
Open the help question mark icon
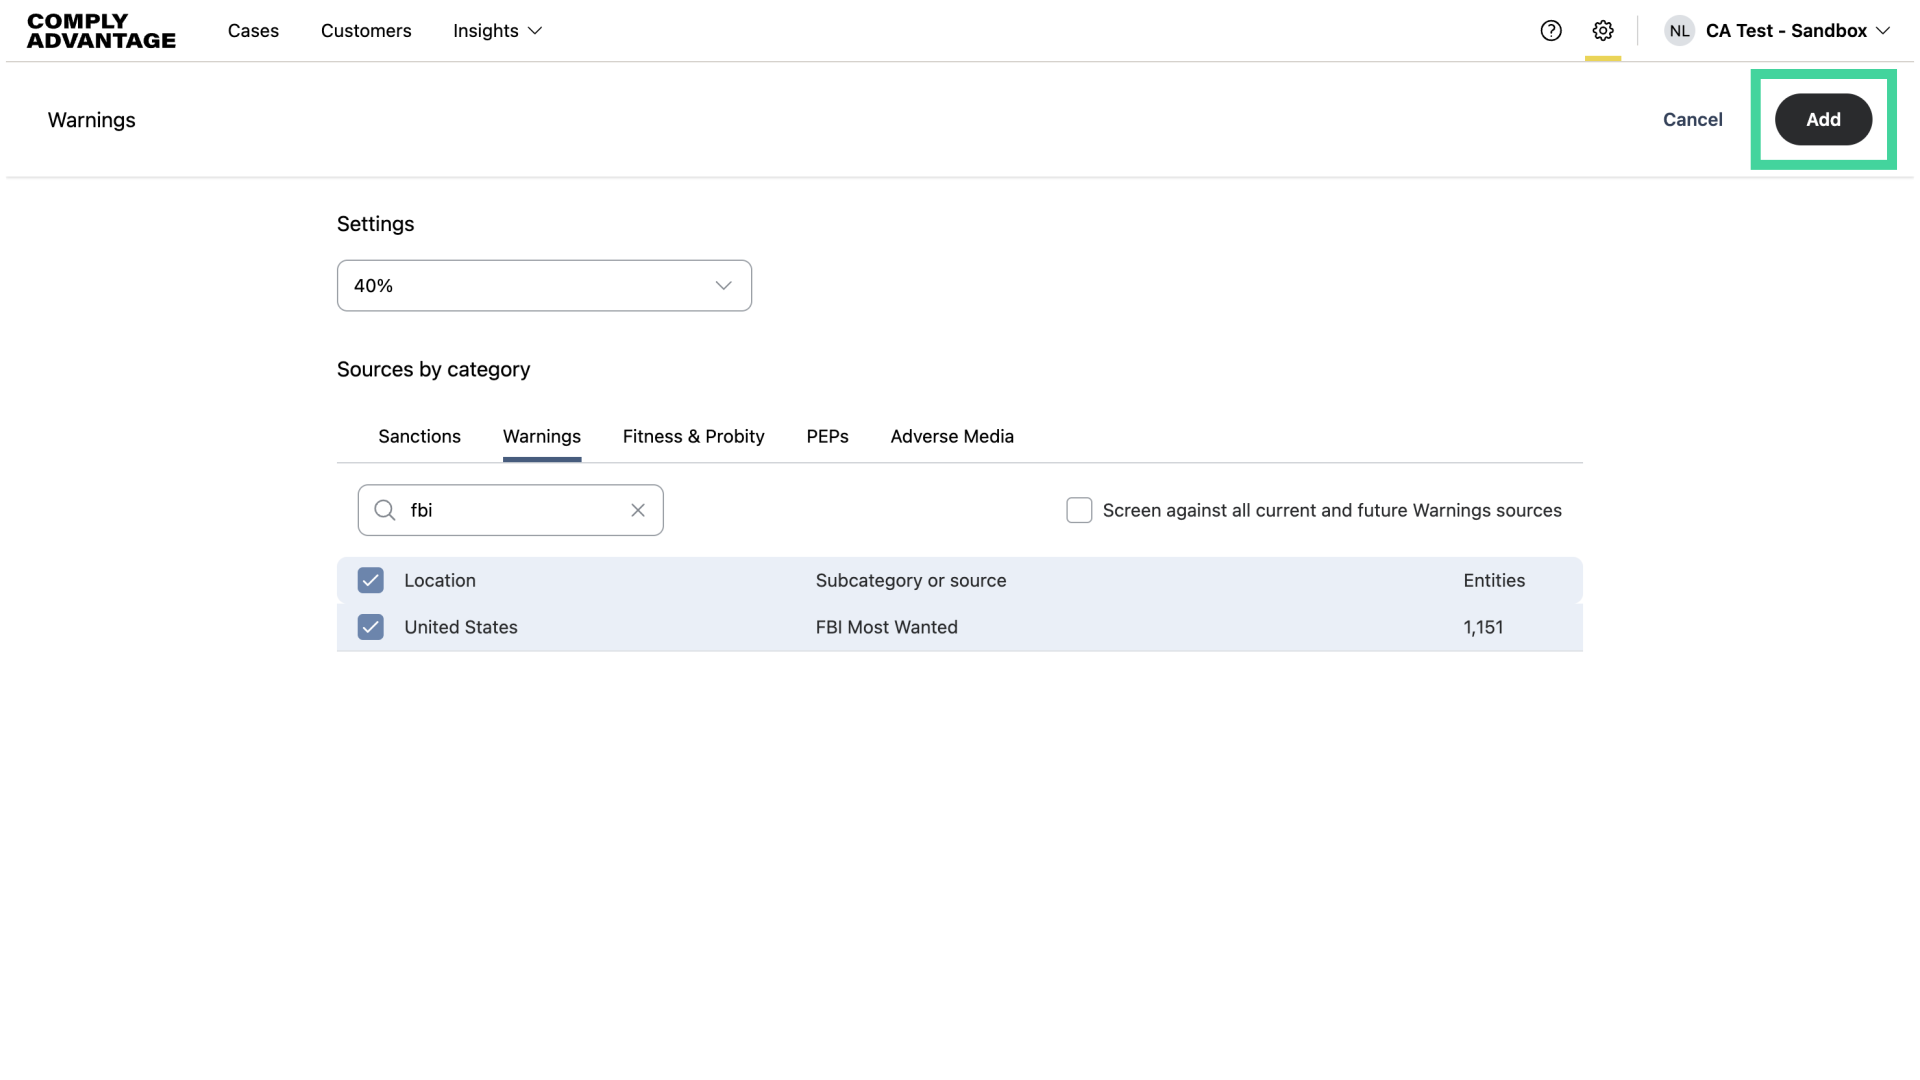(x=1551, y=31)
